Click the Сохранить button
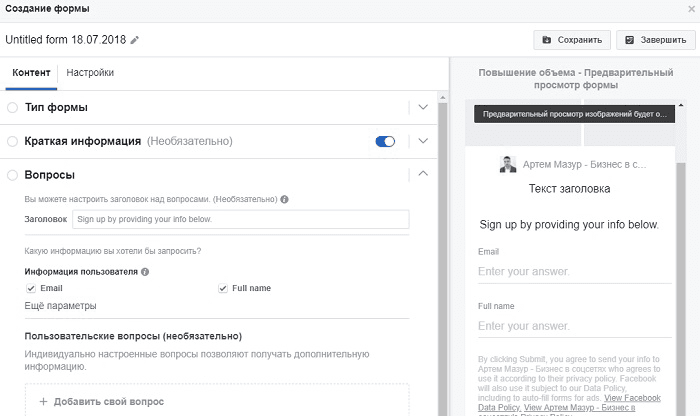 click(x=572, y=40)
